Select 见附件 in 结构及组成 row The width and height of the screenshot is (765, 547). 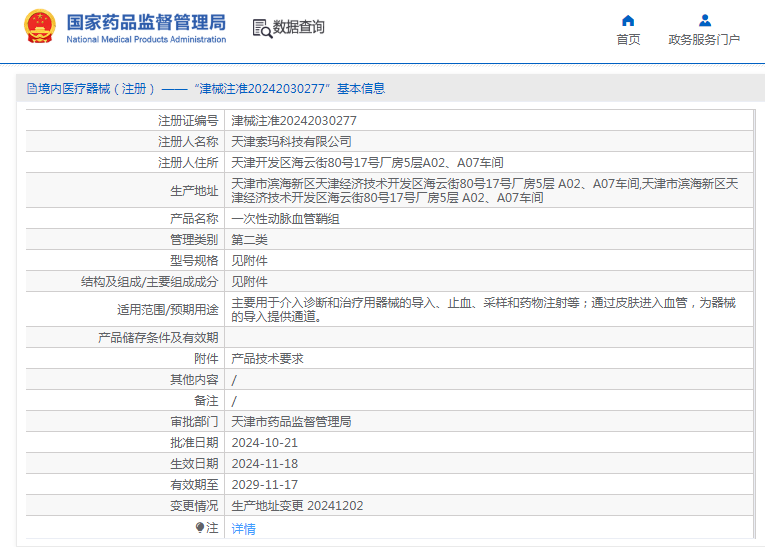point(249,282)
